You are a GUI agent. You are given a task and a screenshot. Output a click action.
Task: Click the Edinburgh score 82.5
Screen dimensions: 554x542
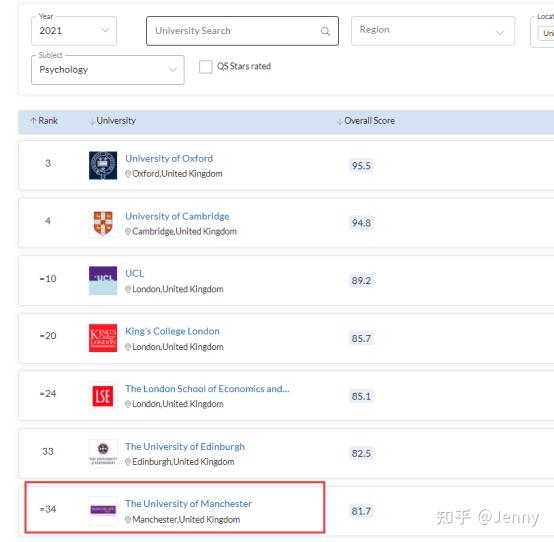coord(361,453)
